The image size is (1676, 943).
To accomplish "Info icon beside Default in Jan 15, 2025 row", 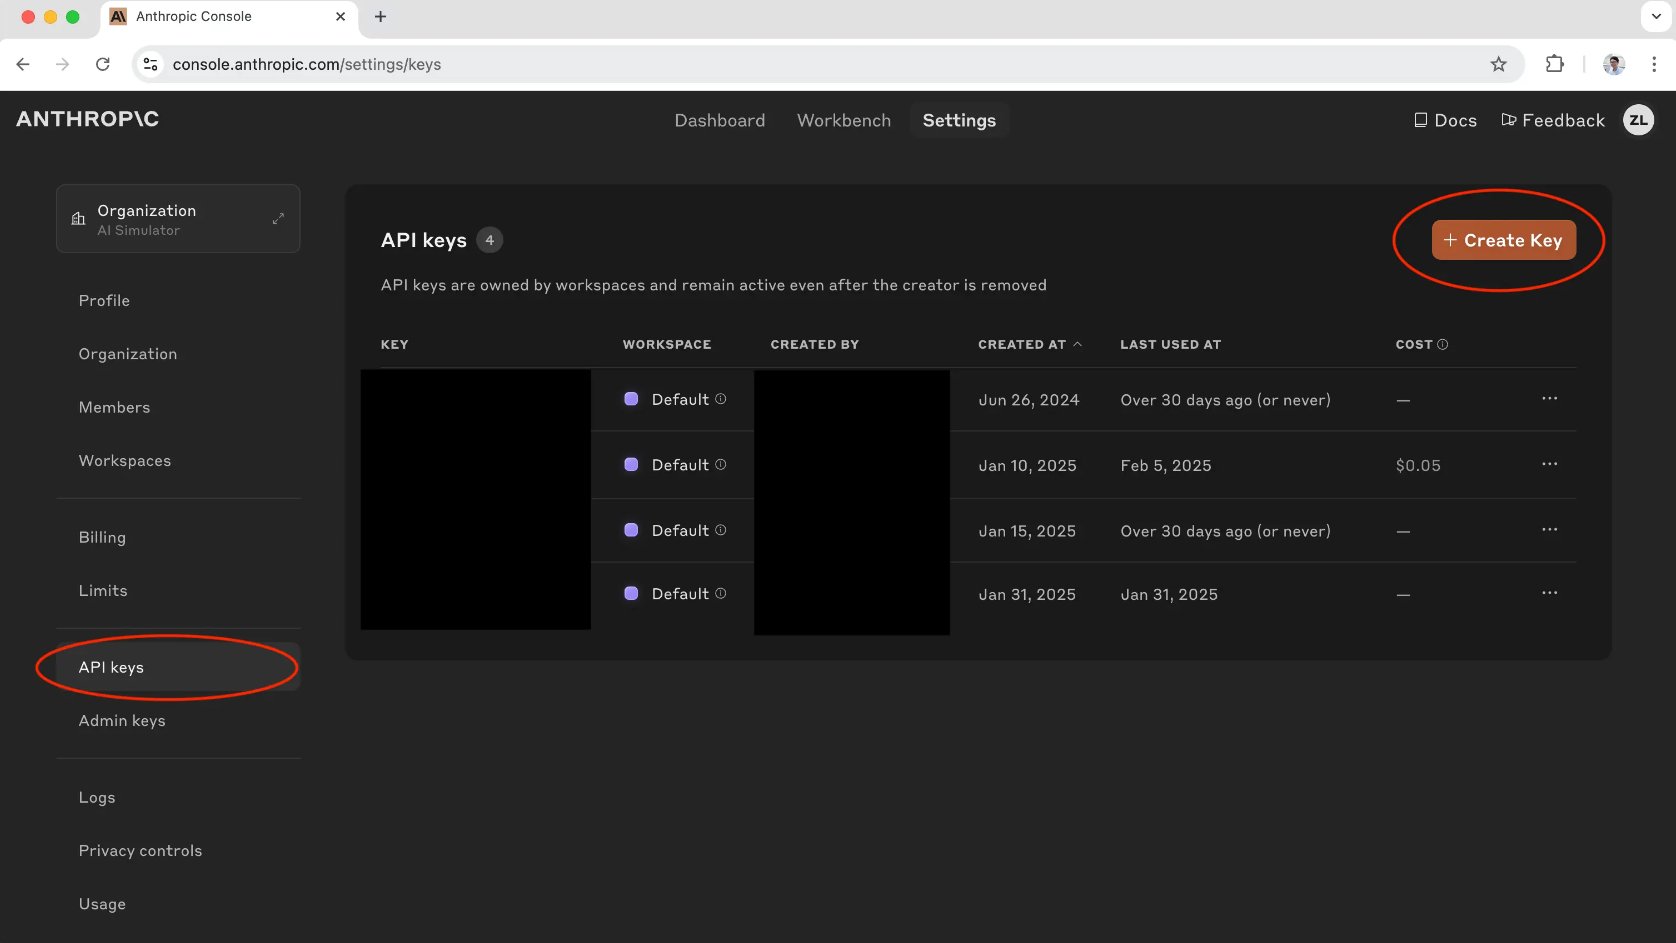I will [x=720, y=530].
